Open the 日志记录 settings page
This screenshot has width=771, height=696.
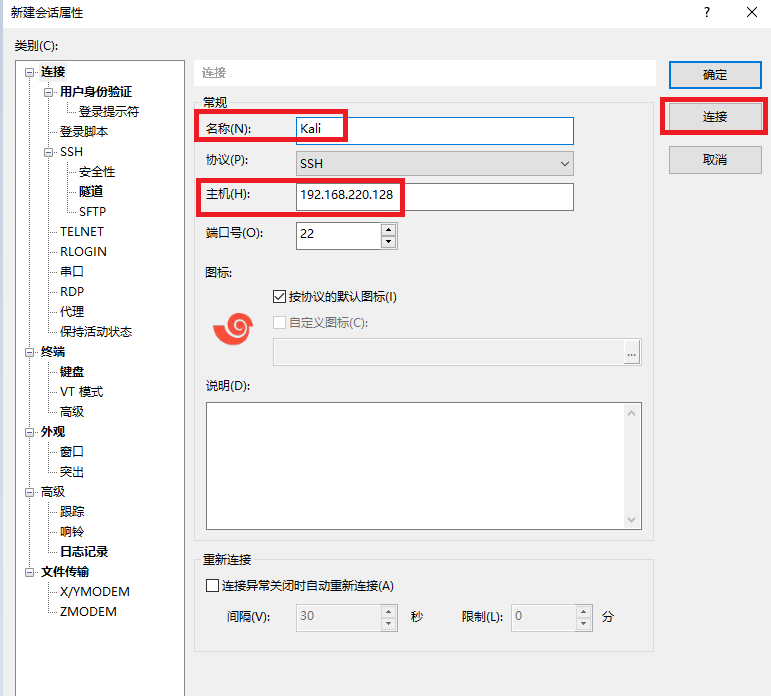coord(84,552)
